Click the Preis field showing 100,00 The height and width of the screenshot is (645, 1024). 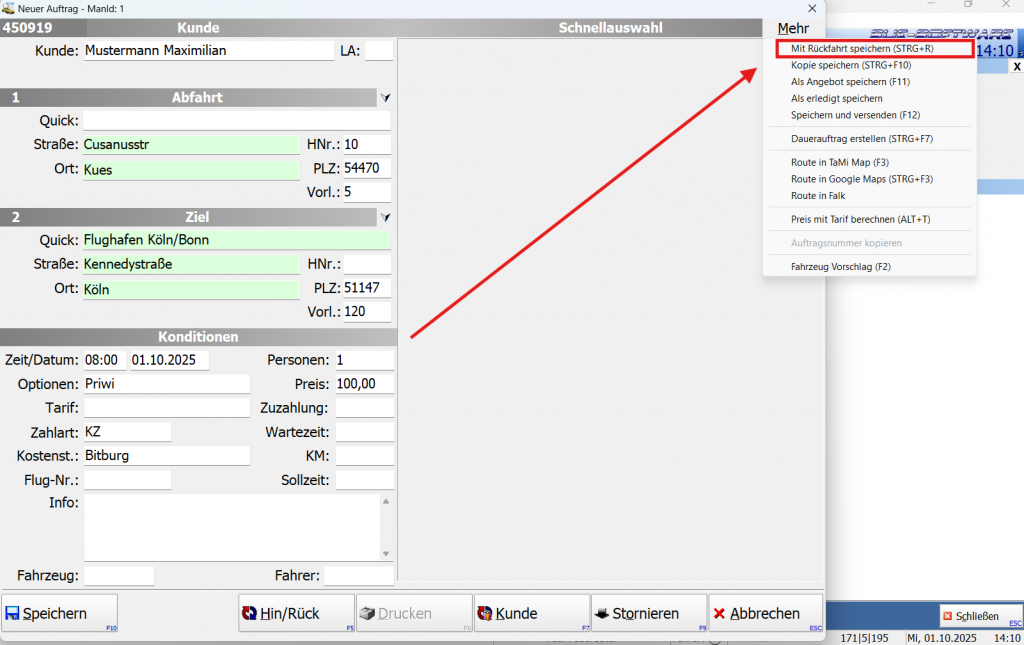(x=364, y=384)
